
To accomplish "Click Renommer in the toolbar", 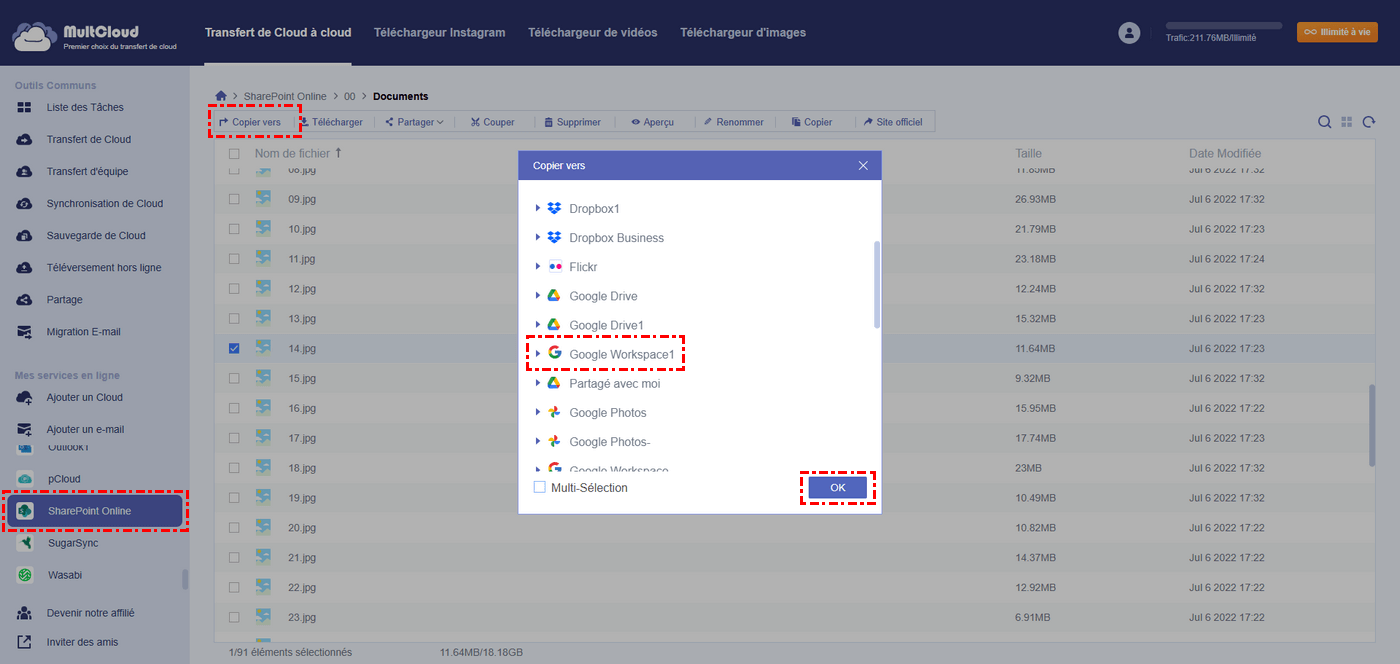I will click(733, 122).
